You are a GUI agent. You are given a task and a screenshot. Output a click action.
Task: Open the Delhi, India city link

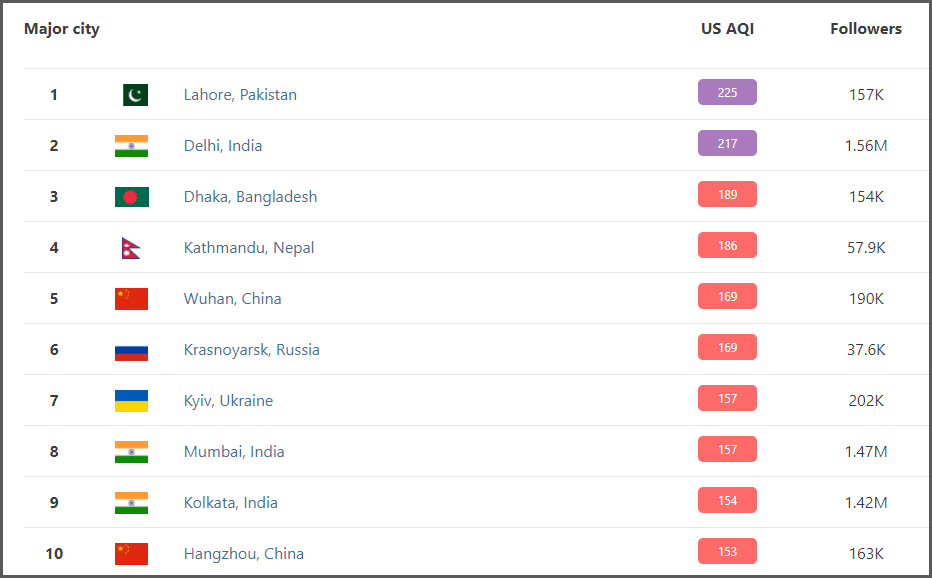pyautogui.click(x=223, y=146)
